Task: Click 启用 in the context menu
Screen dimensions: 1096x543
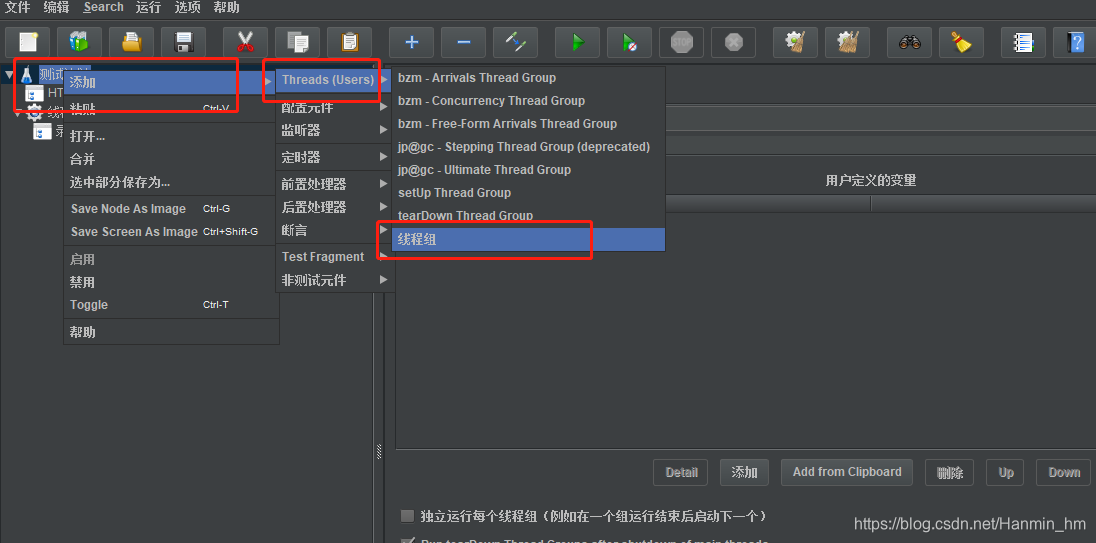Action: tap(171, 259)
